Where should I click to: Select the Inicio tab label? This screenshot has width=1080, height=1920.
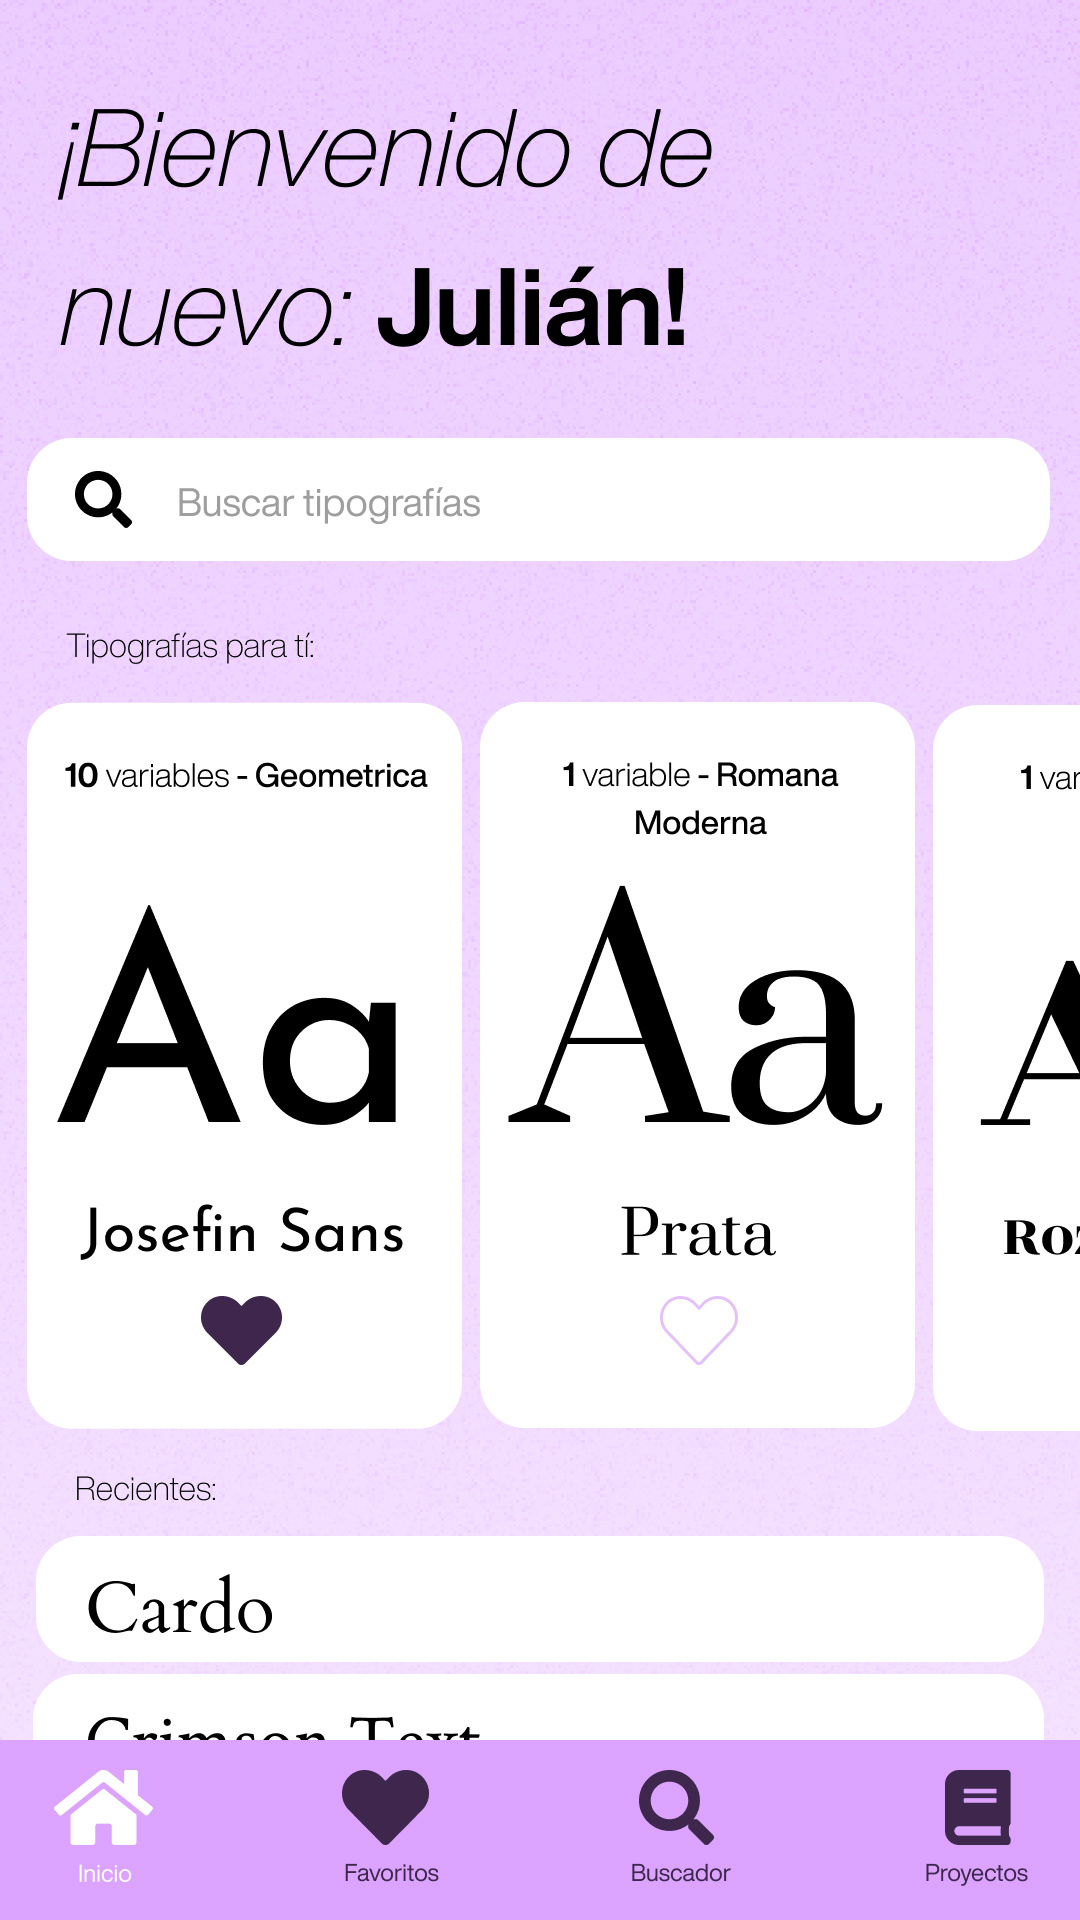click(x=104, y=1873)
